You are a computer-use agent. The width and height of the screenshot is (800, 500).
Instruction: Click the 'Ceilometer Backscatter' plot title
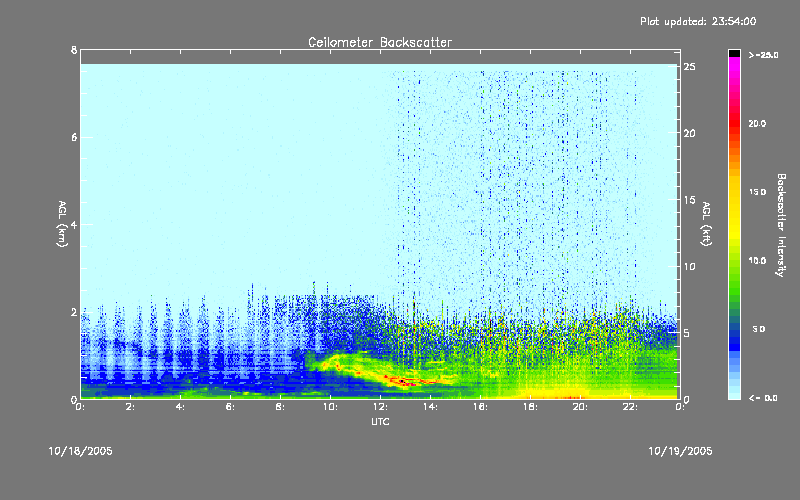click(380, 42)
